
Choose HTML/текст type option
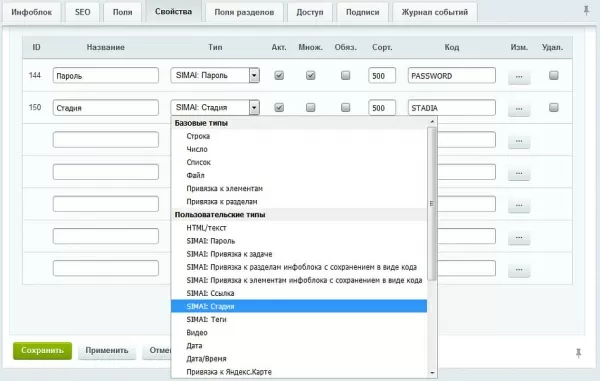coord(299,228)
